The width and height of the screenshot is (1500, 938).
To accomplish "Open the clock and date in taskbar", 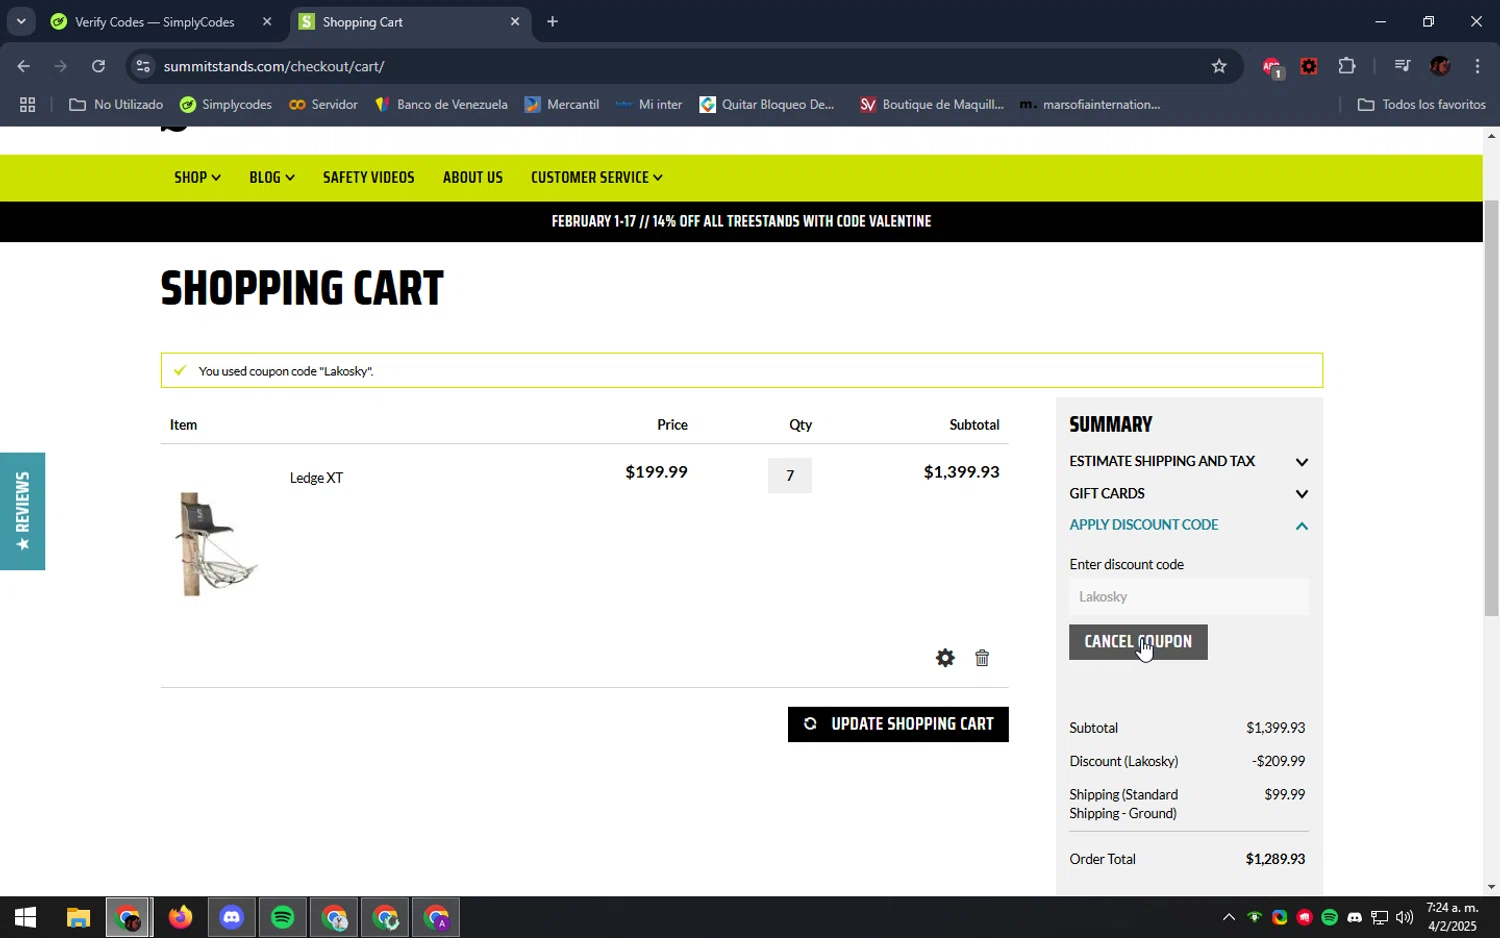I will tap(1452, 917).
